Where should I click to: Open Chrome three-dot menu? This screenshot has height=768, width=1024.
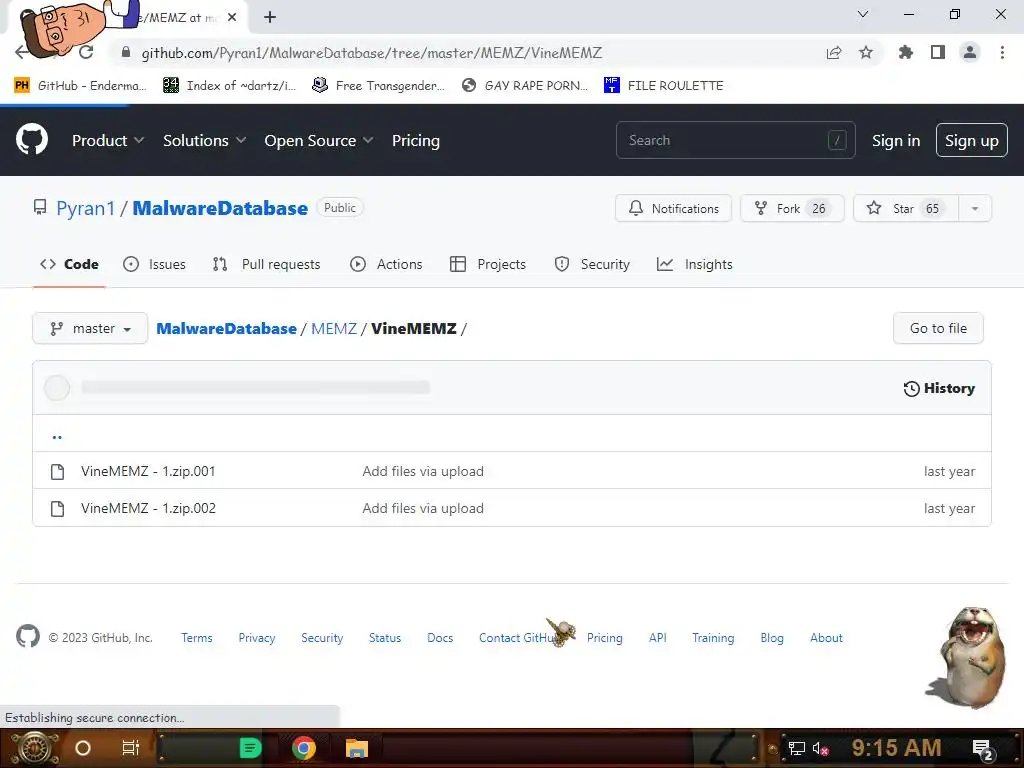pyautogui.click(x=1002, y=53)
